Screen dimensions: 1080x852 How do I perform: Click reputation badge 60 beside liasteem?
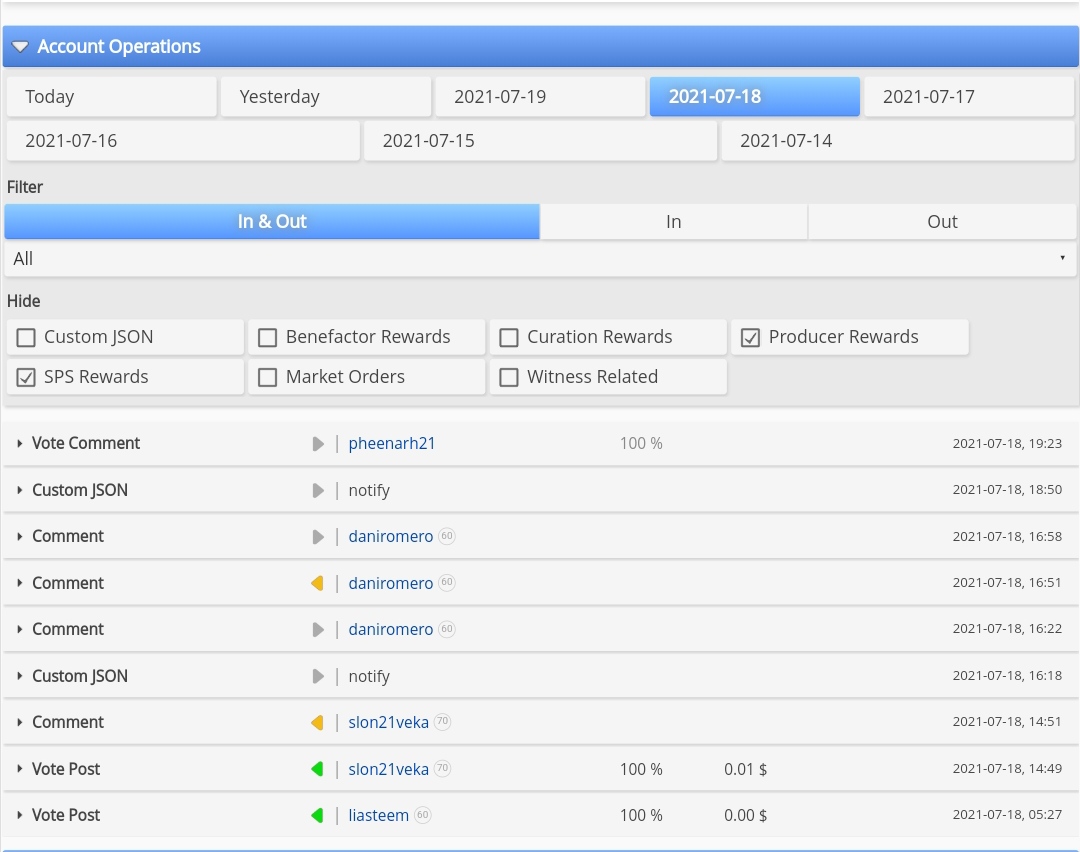point(422,815)
